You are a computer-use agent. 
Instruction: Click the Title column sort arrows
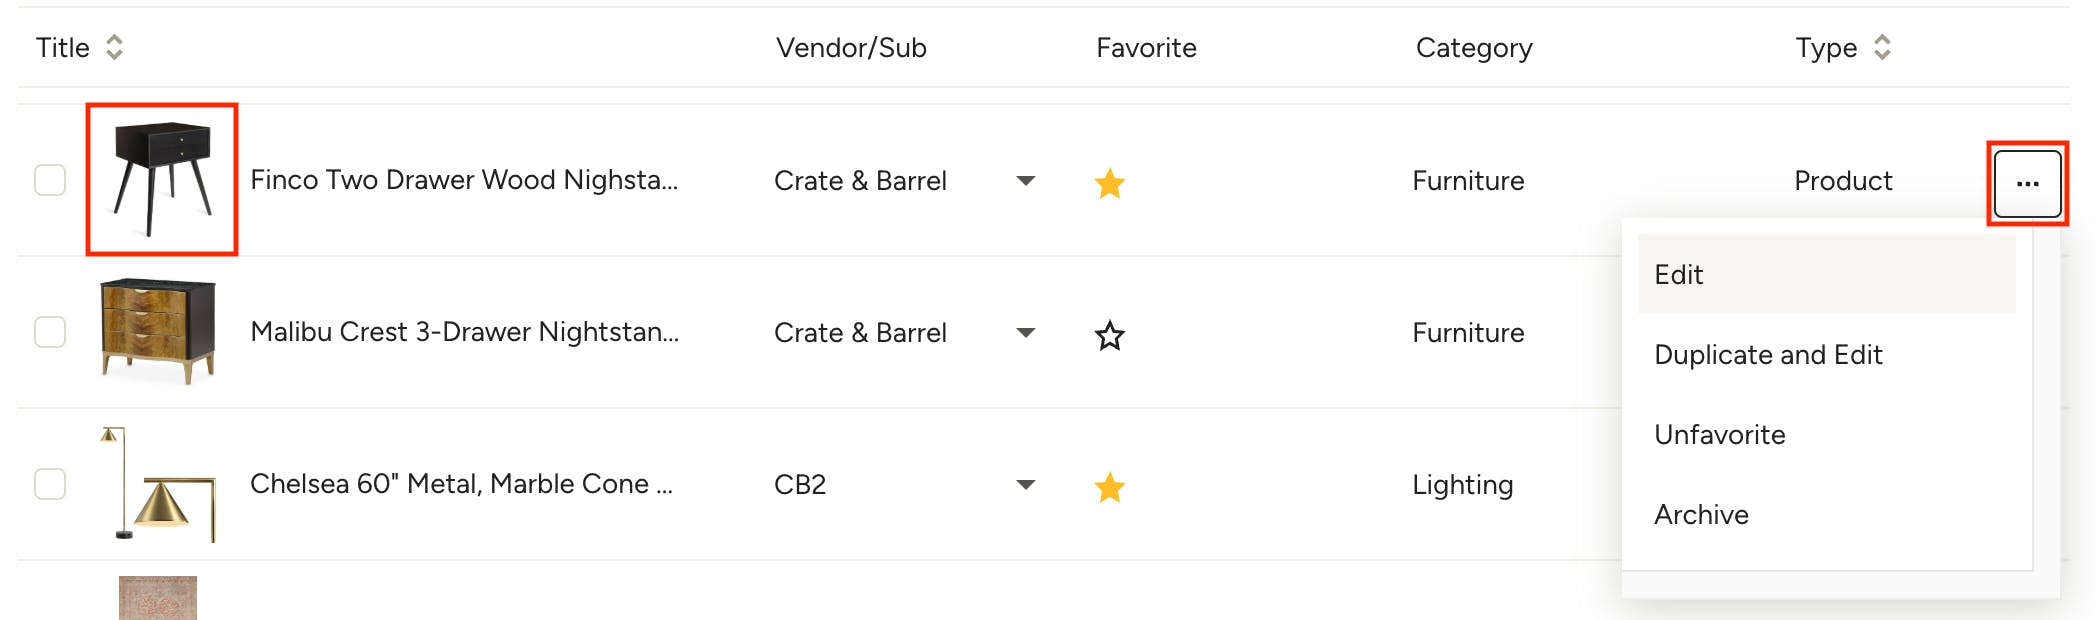coord(114,47)
